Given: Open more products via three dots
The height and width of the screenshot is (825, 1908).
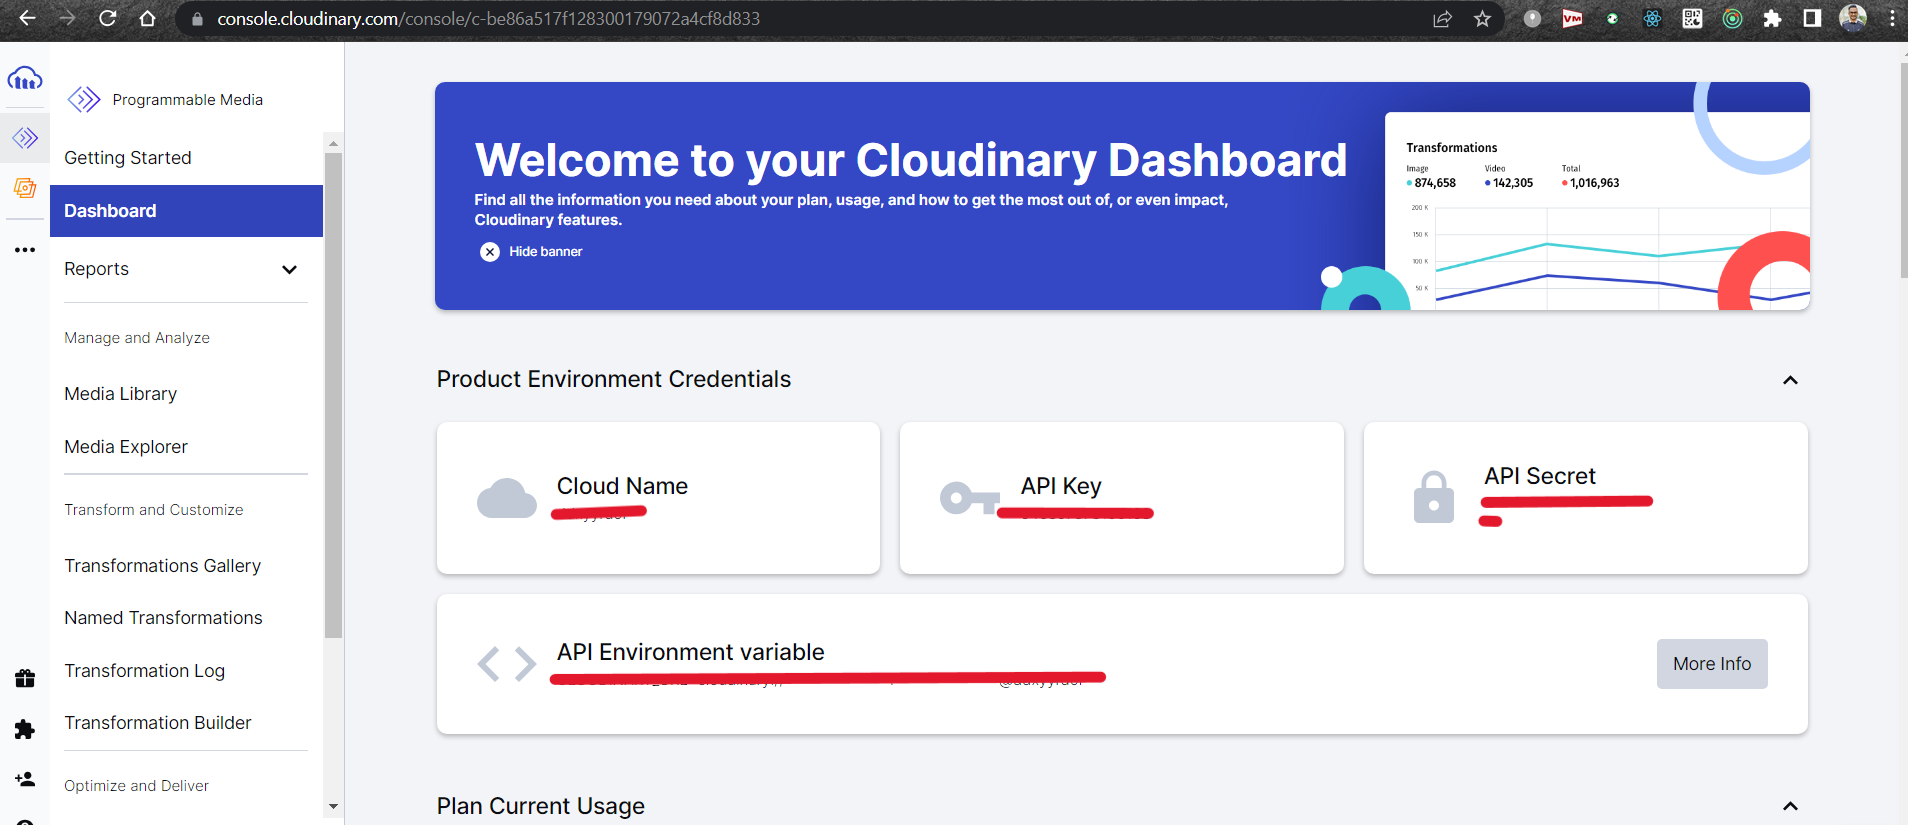Looking at the screenshot, I should [25, 250].
